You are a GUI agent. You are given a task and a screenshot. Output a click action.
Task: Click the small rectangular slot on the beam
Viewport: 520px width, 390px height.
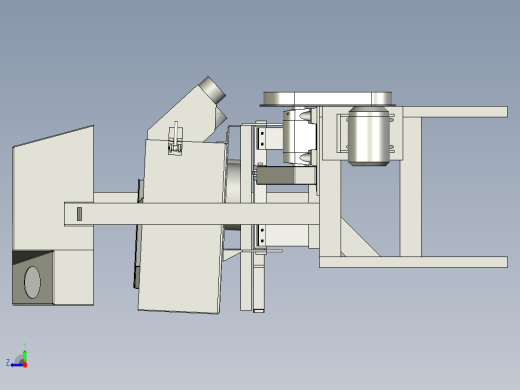[x=79, y=214]
